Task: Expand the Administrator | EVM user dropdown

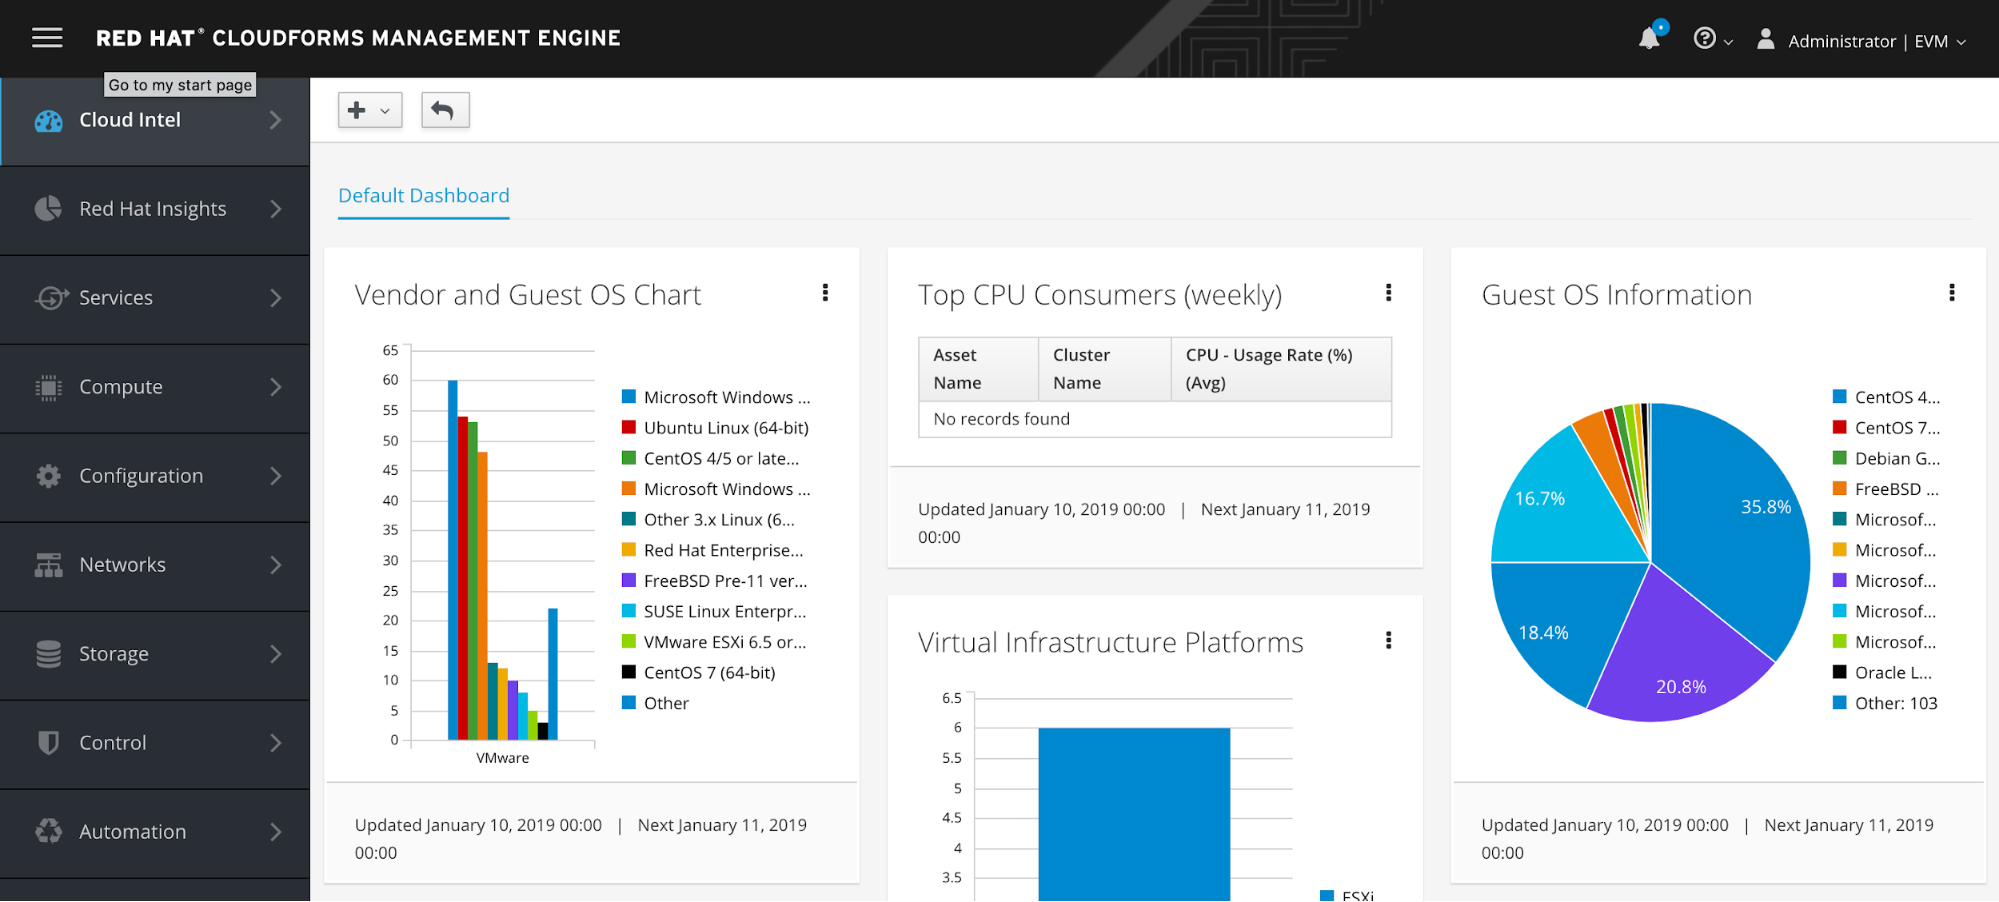Action: click(x=1877, y=41)
